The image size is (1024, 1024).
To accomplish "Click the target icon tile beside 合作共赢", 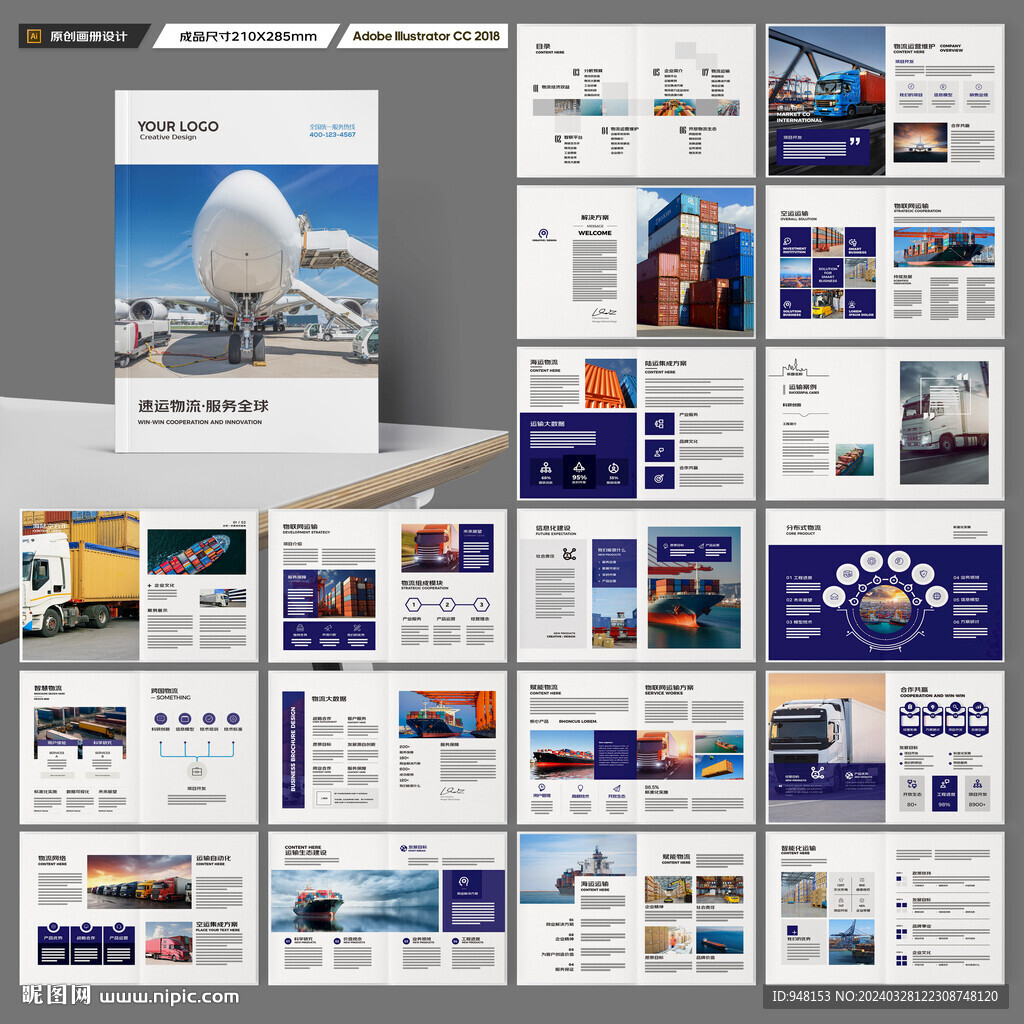I will [x=659, y=478].
